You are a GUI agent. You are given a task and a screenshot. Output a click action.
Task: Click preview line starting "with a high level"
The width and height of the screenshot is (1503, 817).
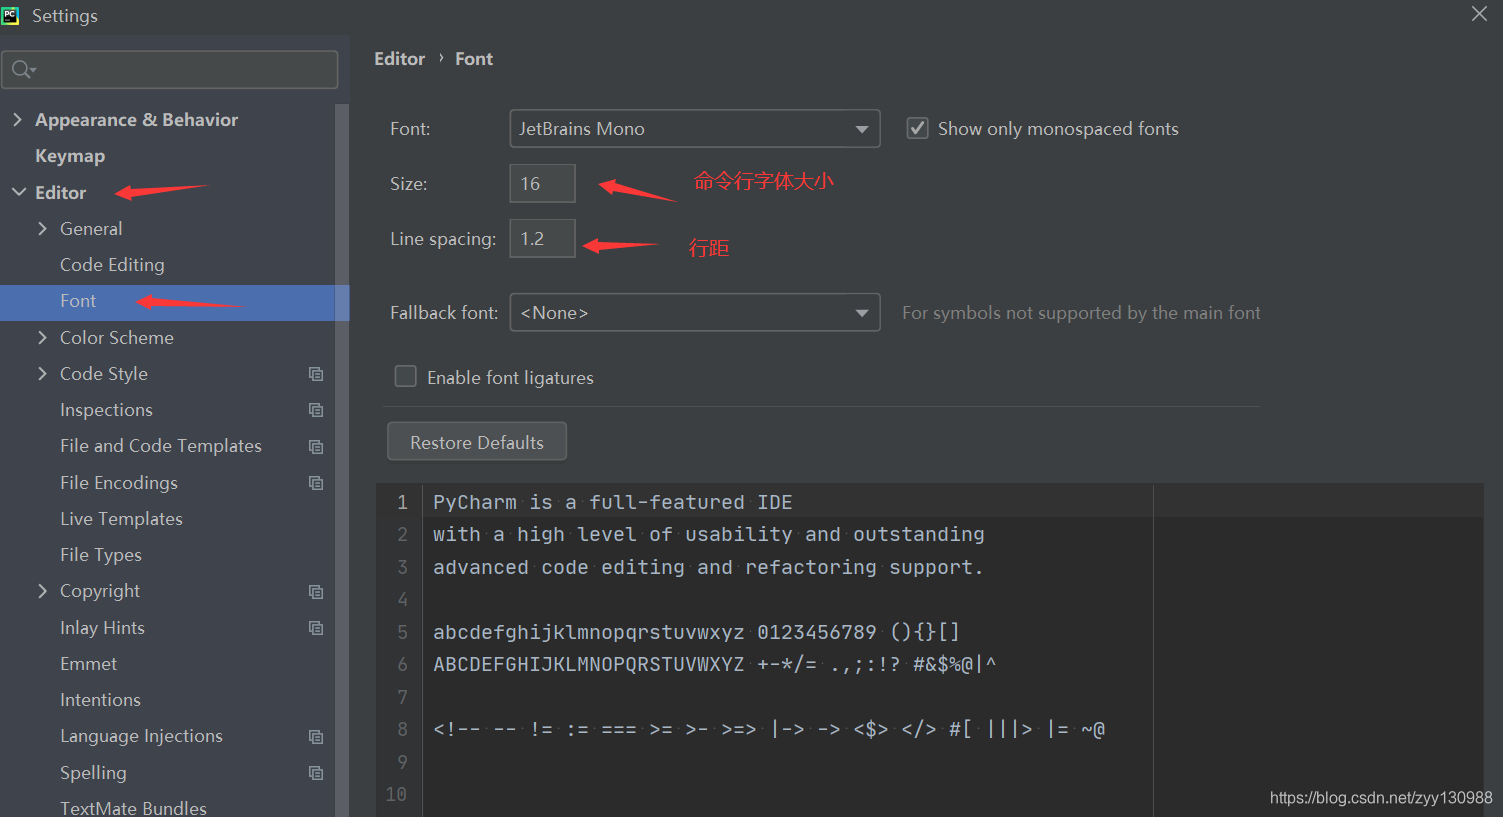click(x=708, y=535)
